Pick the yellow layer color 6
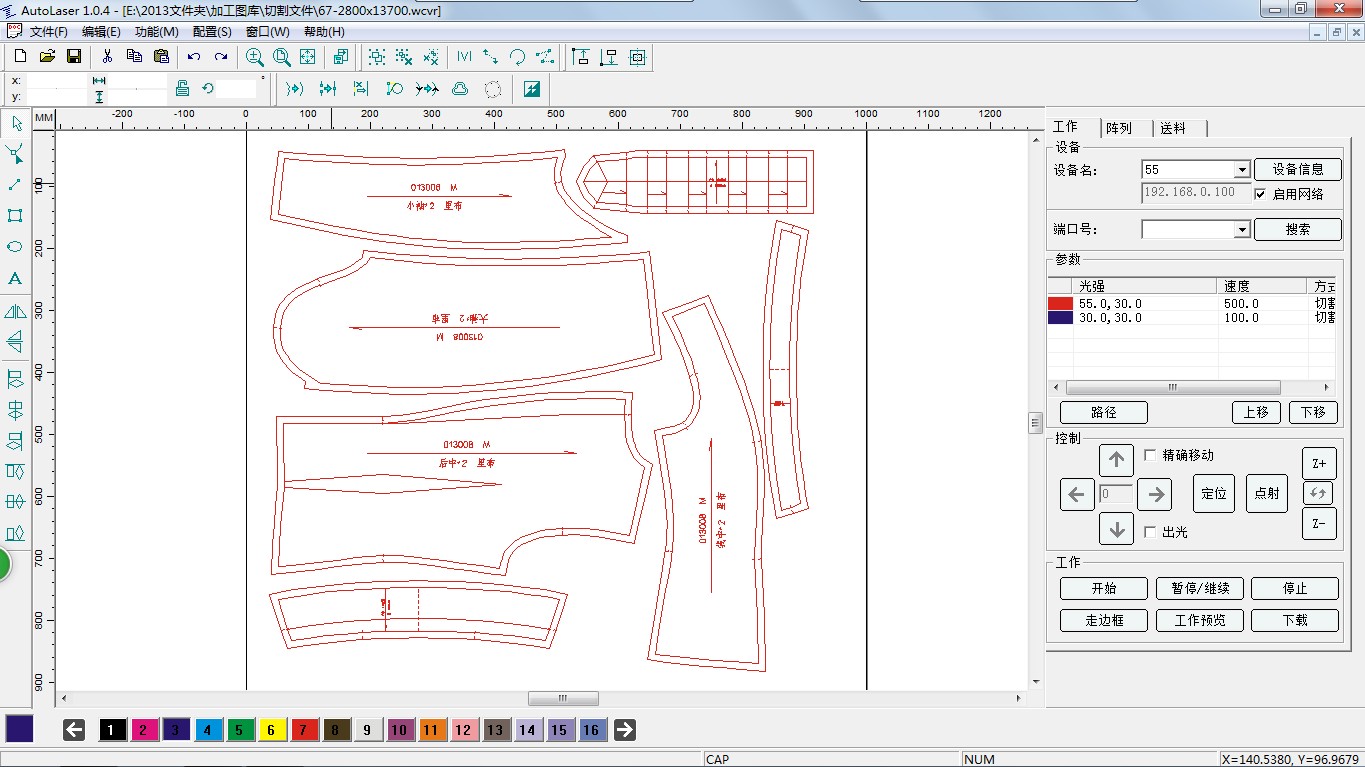Screen dimensions: 1365x767 (x=271, y=730)
